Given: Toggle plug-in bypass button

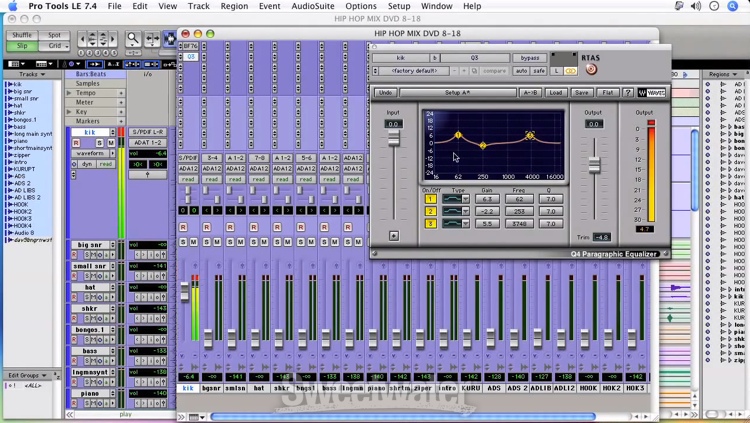Looking at the screenshot, I should [x=529, y=58].
